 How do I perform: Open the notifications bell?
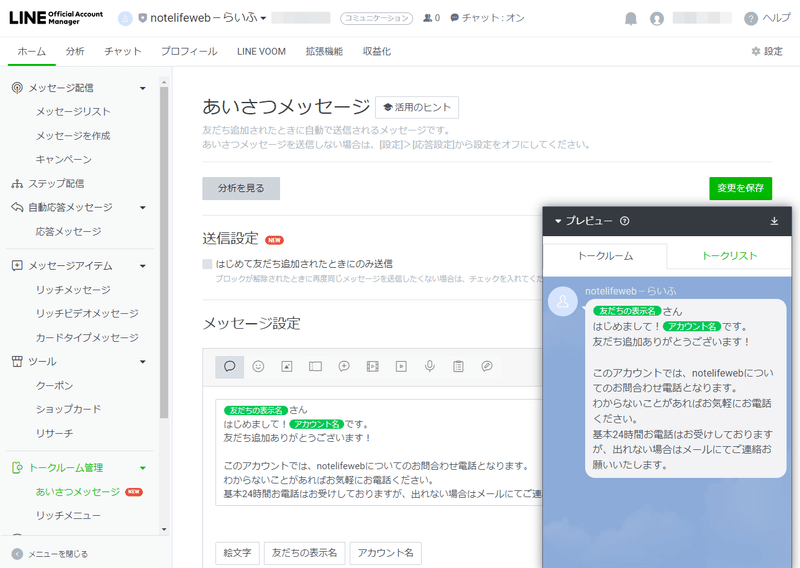pyautogui.click(x=631, y=19)
